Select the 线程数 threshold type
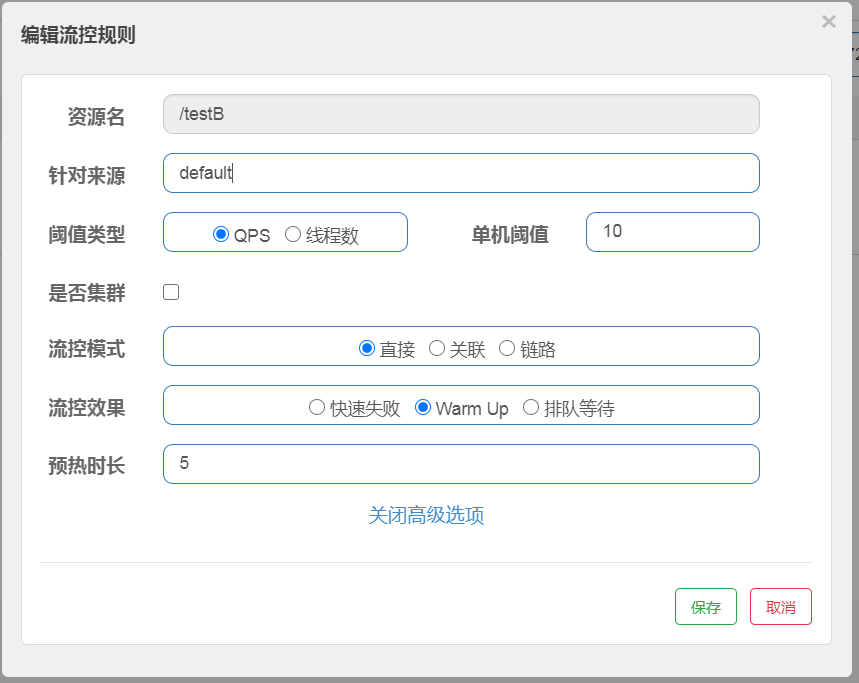 (x=293, y=234)
